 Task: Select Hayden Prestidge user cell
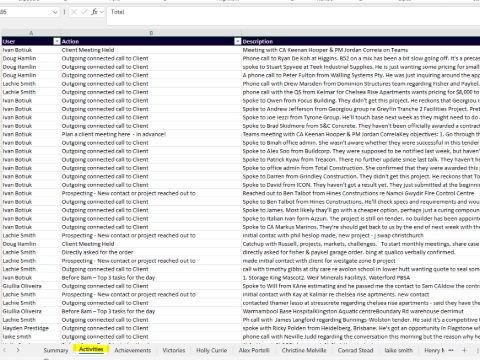31,328
